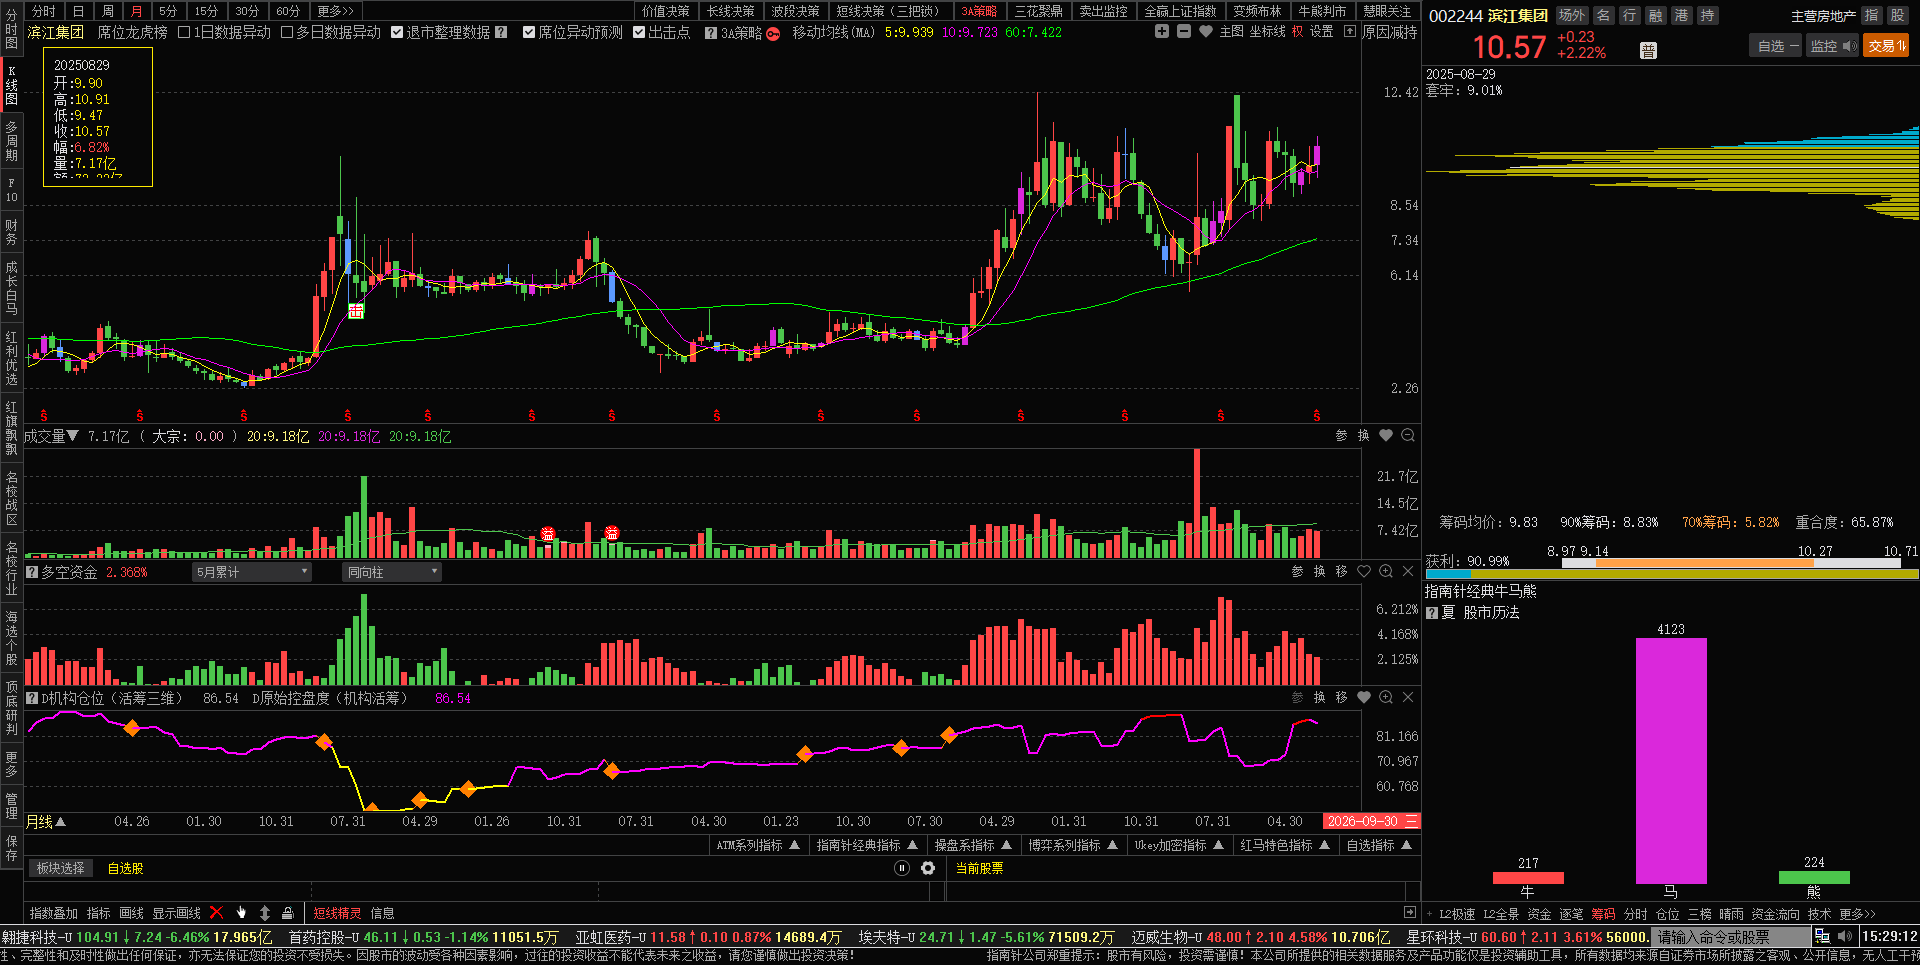Screen dimensions: 1920x965
Task: Click heart icon in the 多空资金 panel
Action: 1364,571
